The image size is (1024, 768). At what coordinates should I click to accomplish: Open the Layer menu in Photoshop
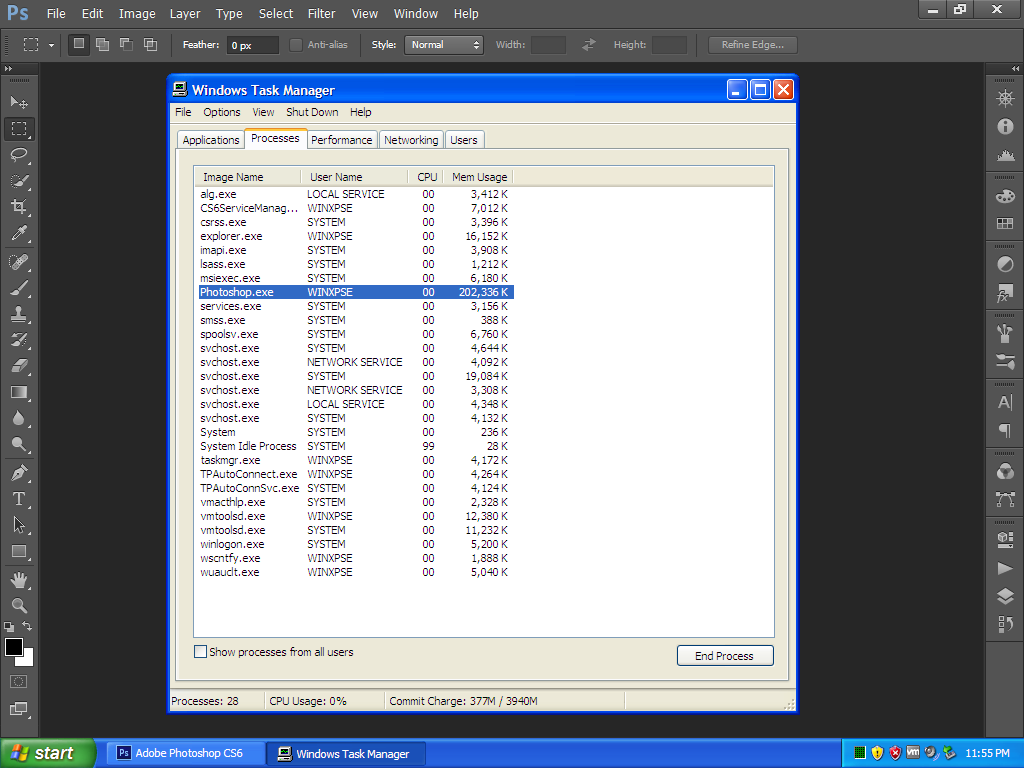(185, 14)
